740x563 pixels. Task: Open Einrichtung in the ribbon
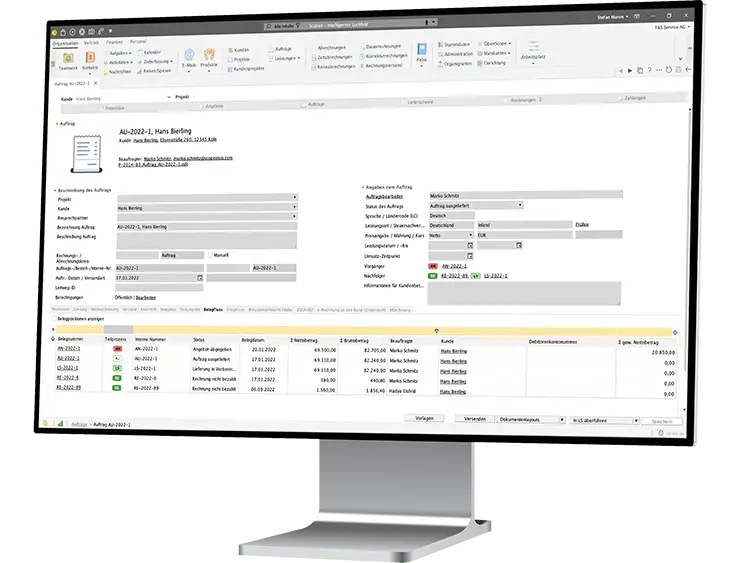pyautogui.click(x=491, y=63)
